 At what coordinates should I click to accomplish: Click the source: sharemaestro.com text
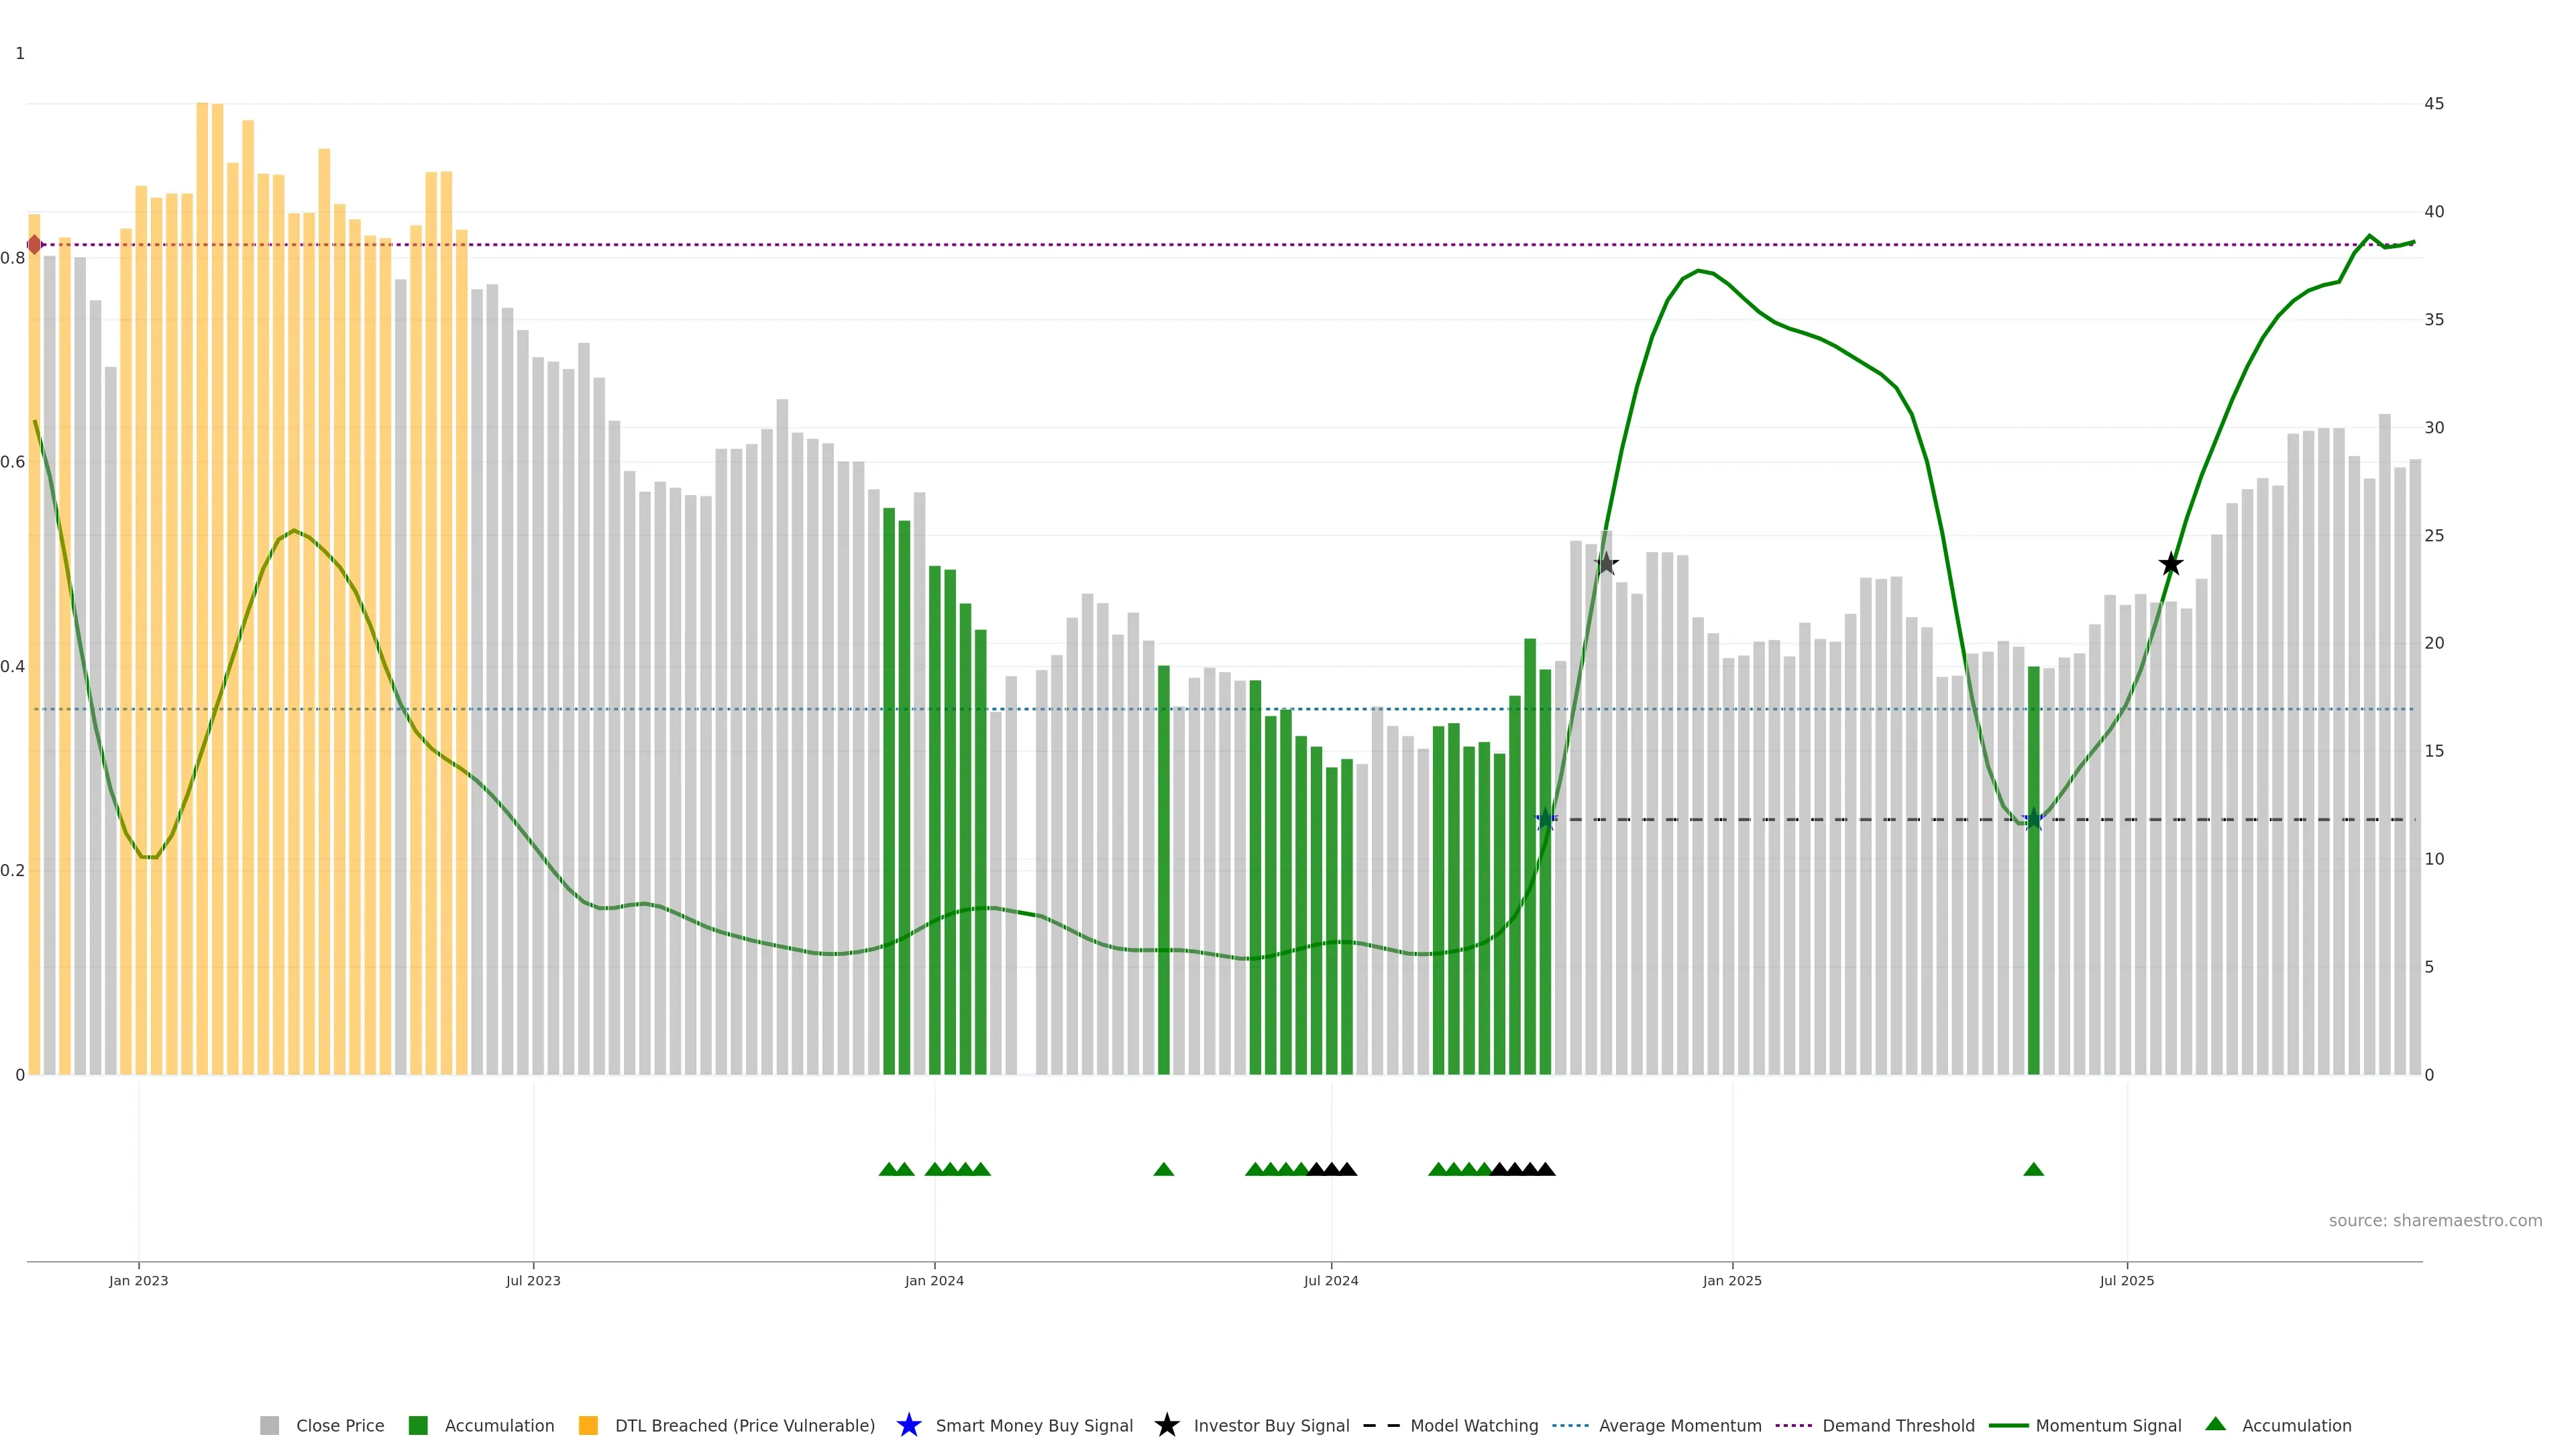tap(2435, 1221)
